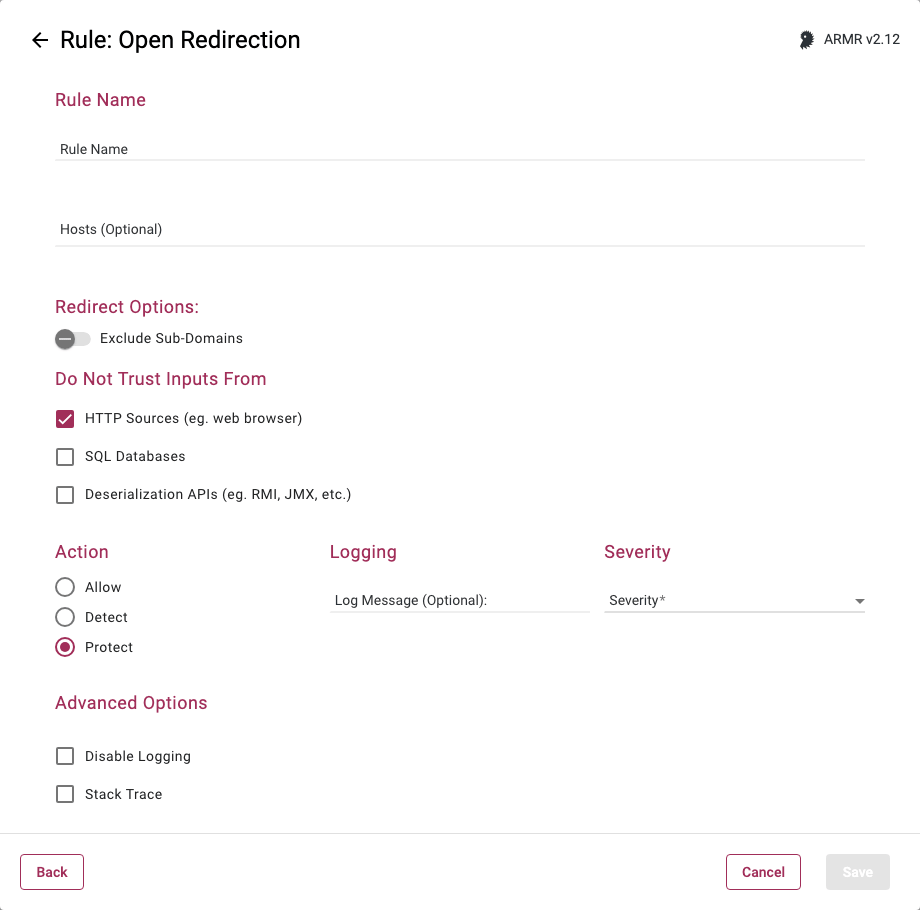920x910 pixels.
Task: Click the Log Message input field
Action: point(459,600)
